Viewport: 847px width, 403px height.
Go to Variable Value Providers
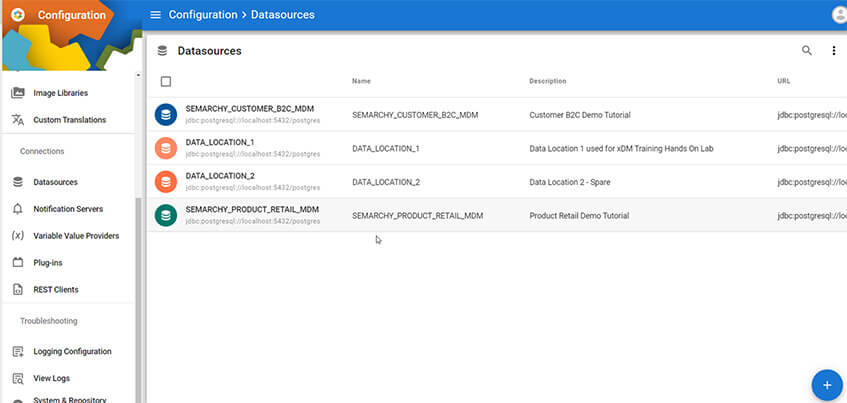pos(75,236)
